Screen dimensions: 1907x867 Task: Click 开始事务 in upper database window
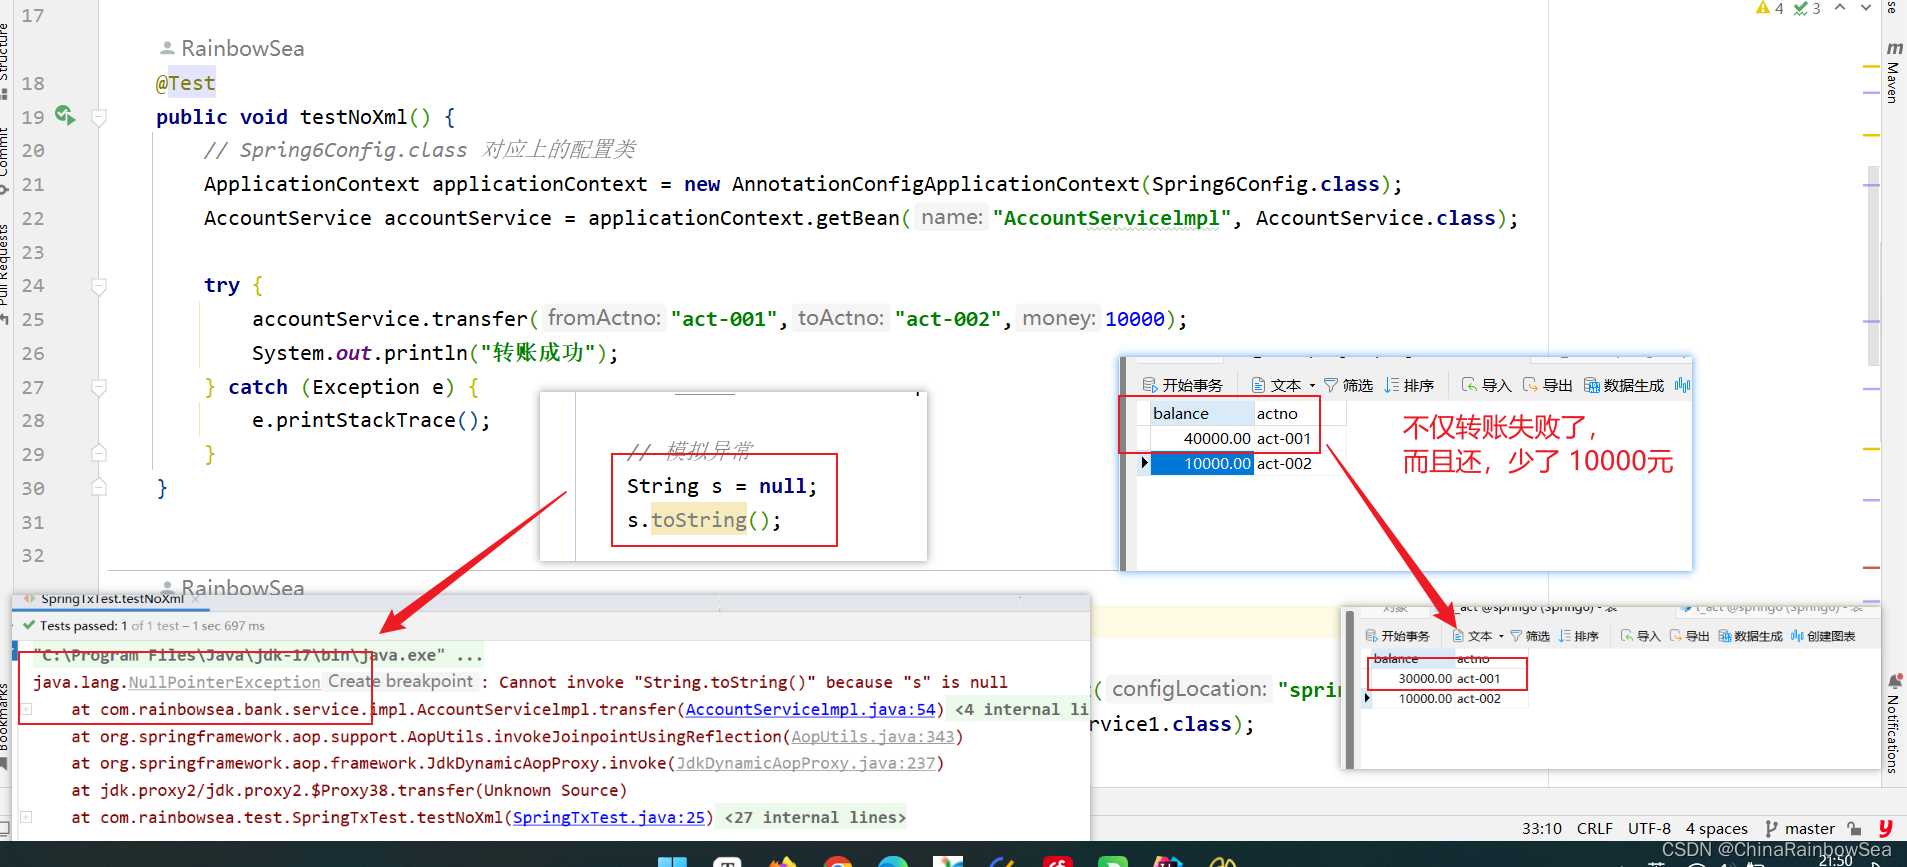point(1183,385)
